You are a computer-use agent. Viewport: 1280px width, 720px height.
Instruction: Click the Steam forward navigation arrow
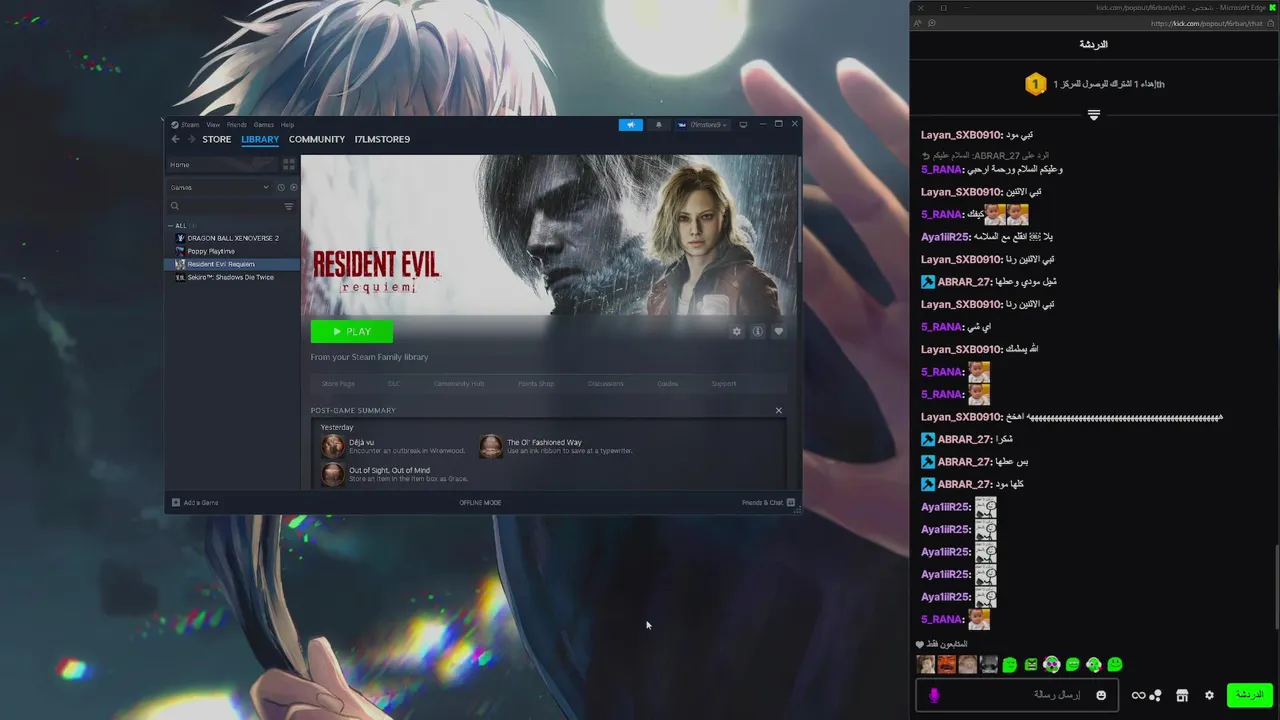pos(190,139)
